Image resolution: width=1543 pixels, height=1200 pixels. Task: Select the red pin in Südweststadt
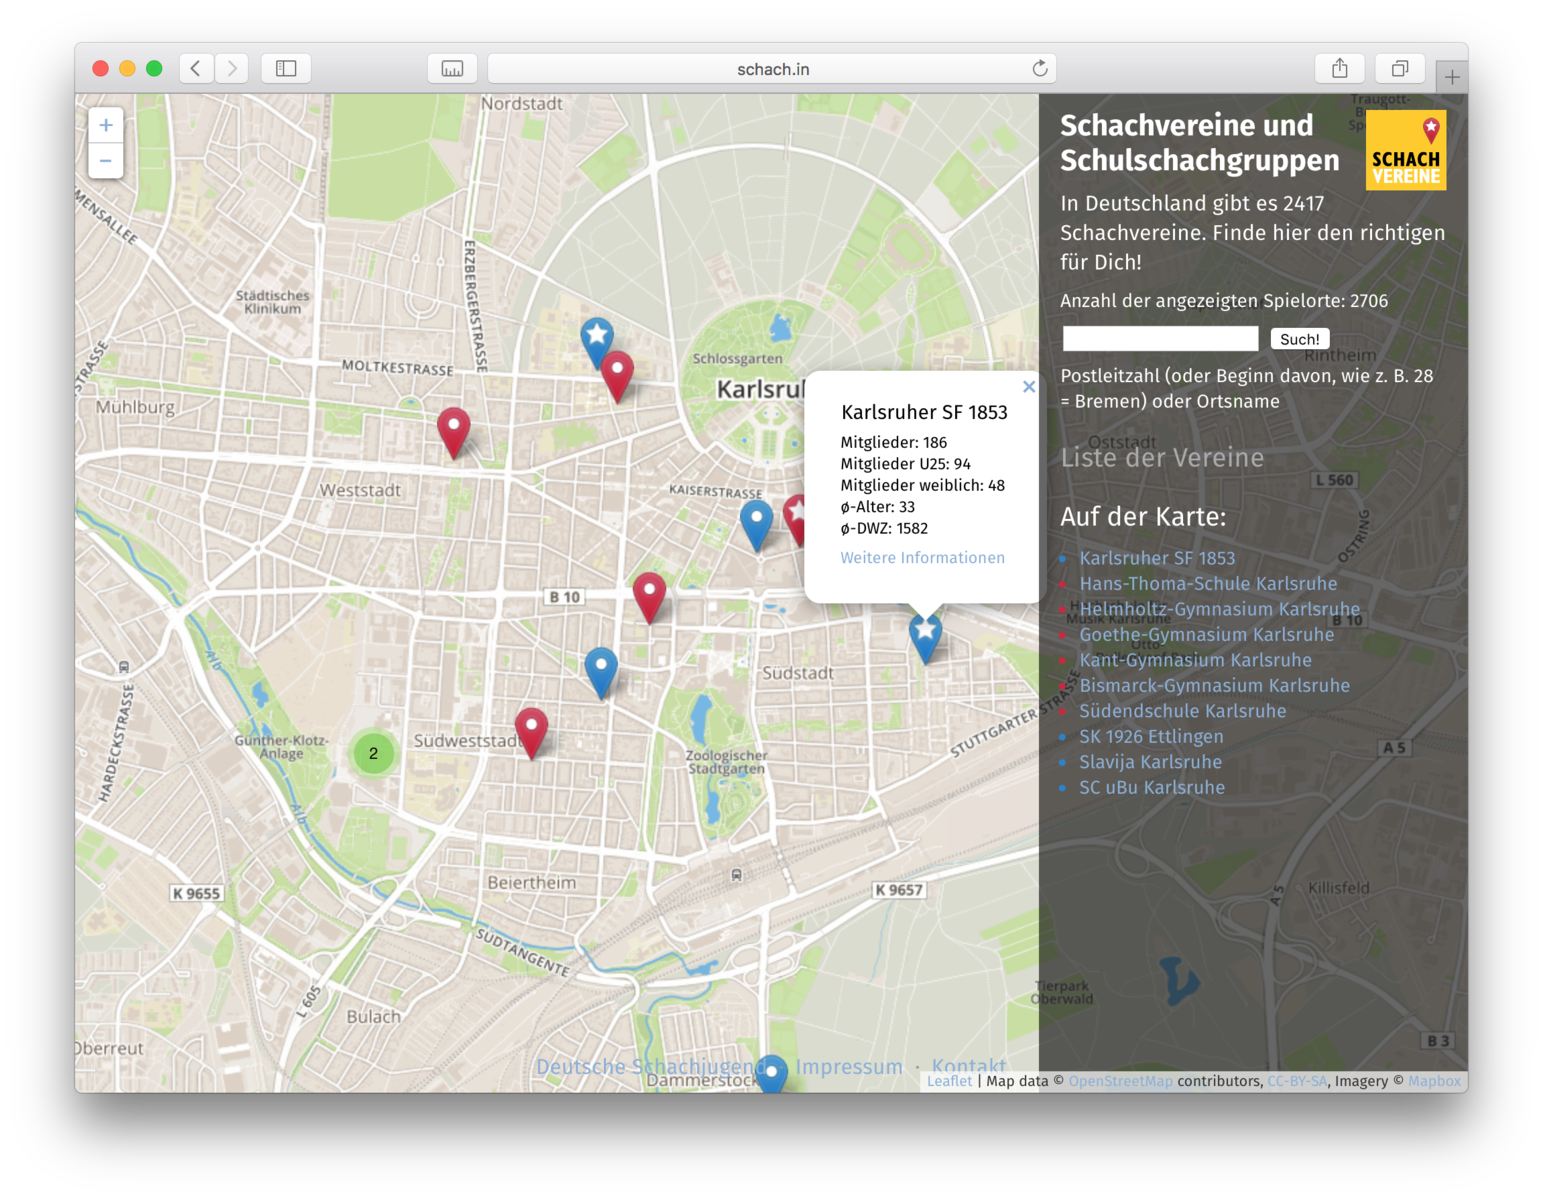coord(531,729)
